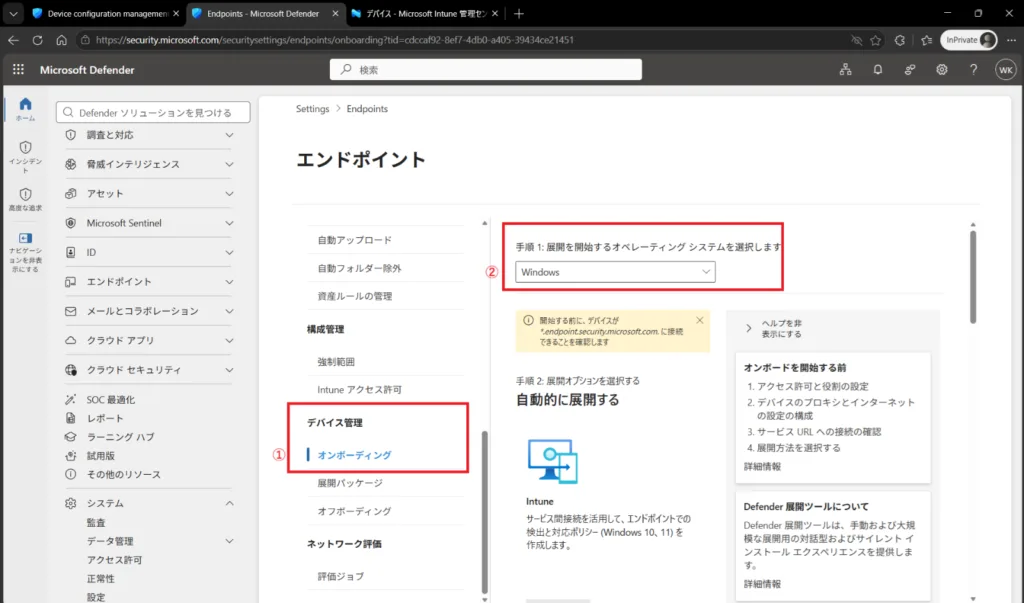Expand ID navigation group

click(x=229, y=252)
